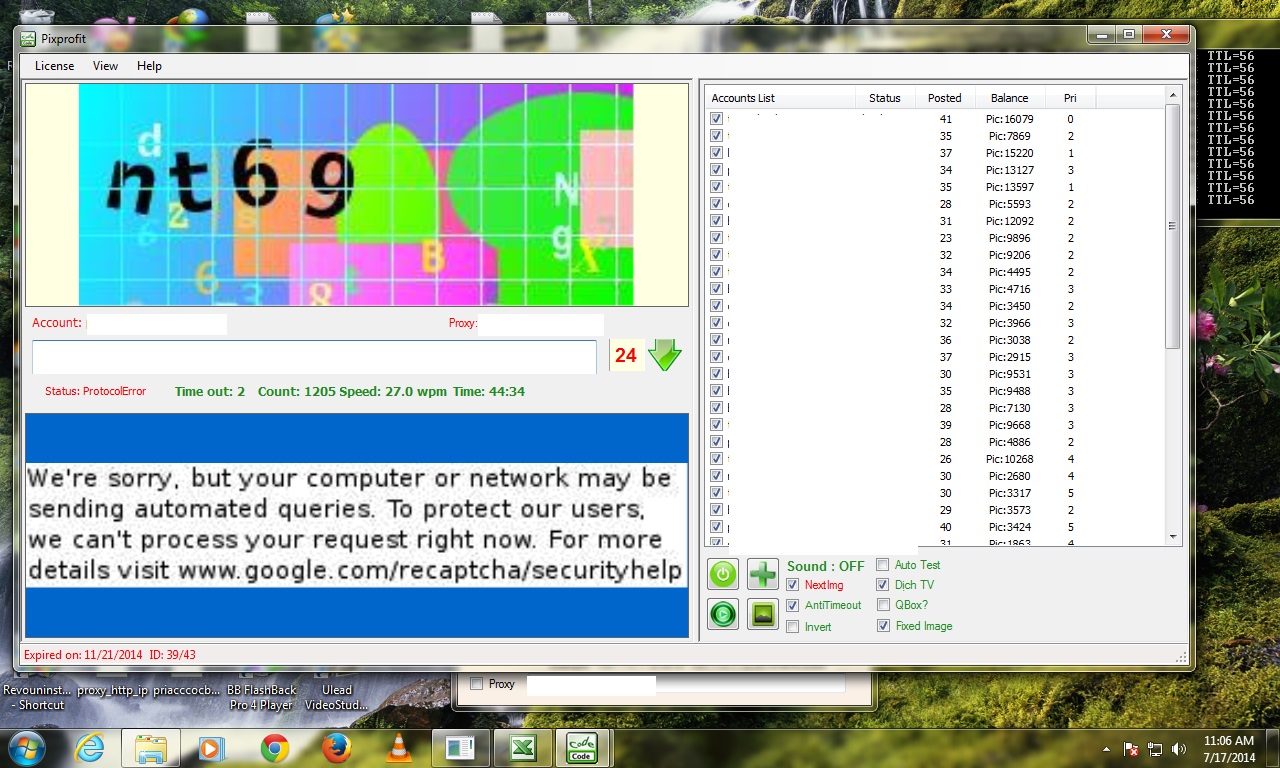
Task: Select the BB FlashBack Pro 4 Player desktop icon
Action: pos(262,697)
